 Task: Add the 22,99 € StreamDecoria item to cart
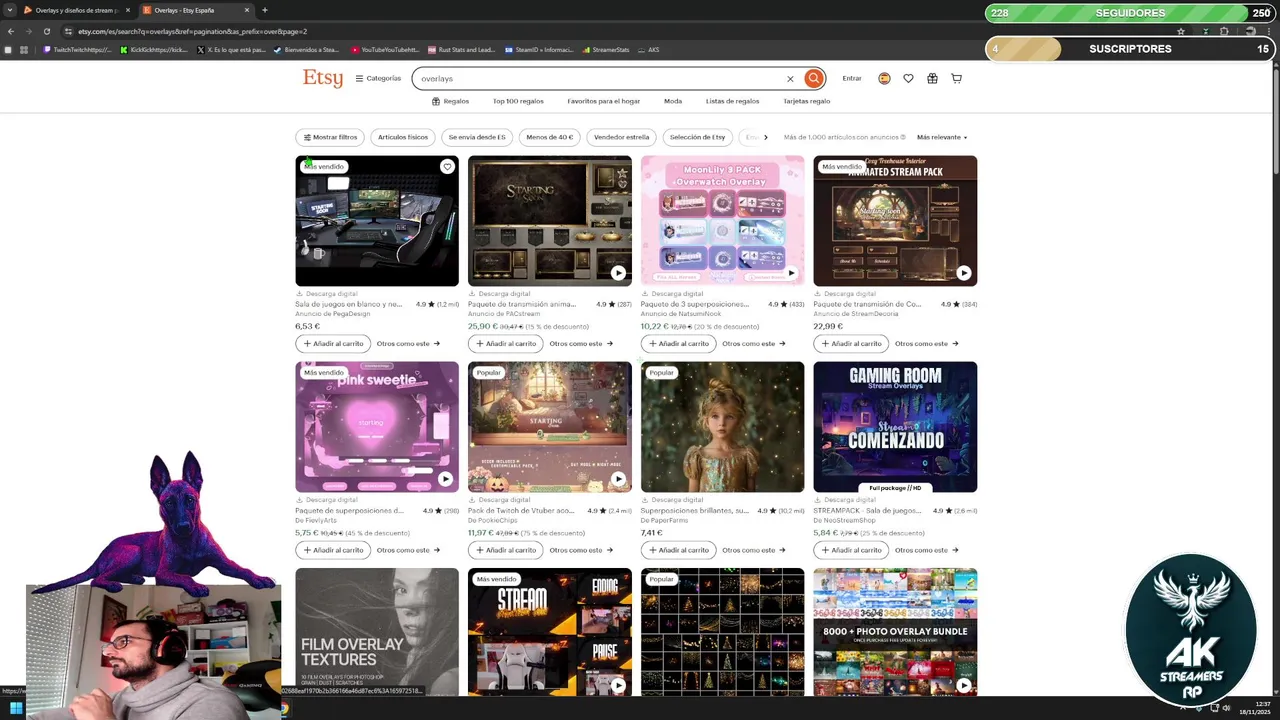coord(851,344)
